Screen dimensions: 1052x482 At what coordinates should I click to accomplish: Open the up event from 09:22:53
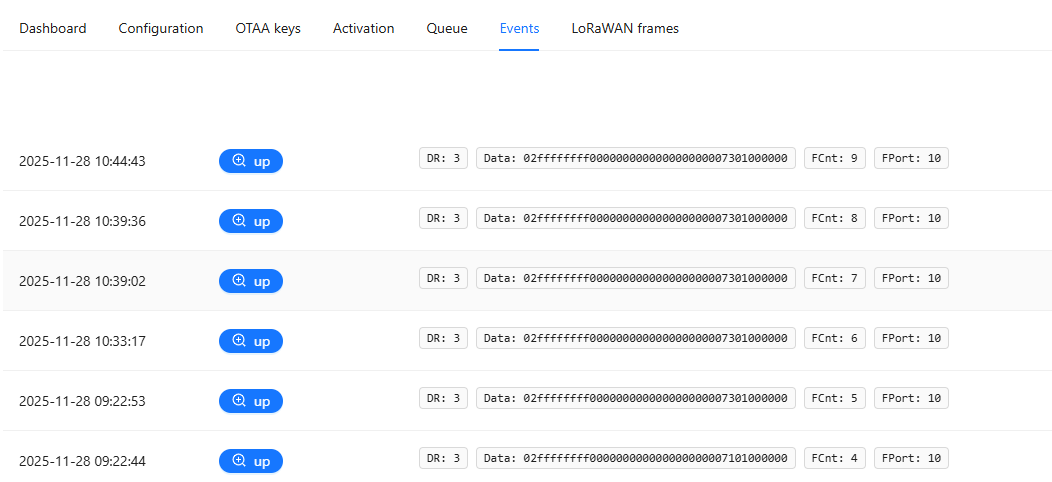(x=251, y=401)
